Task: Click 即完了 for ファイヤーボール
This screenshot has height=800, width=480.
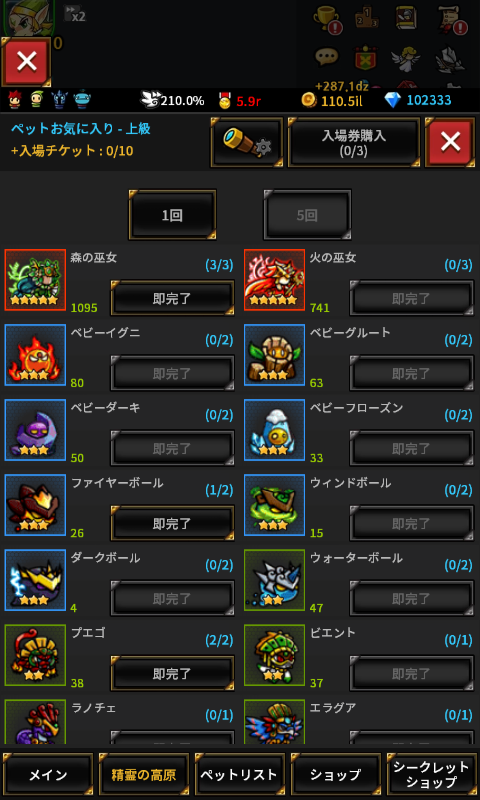Action: coord(172,523)
